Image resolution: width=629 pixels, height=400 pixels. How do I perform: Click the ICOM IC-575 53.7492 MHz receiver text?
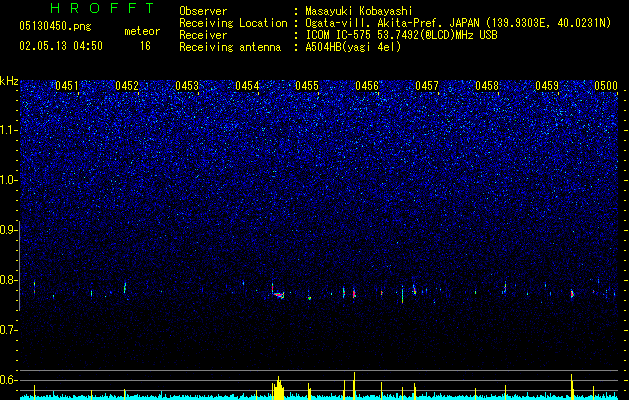(x=401, y=35)
